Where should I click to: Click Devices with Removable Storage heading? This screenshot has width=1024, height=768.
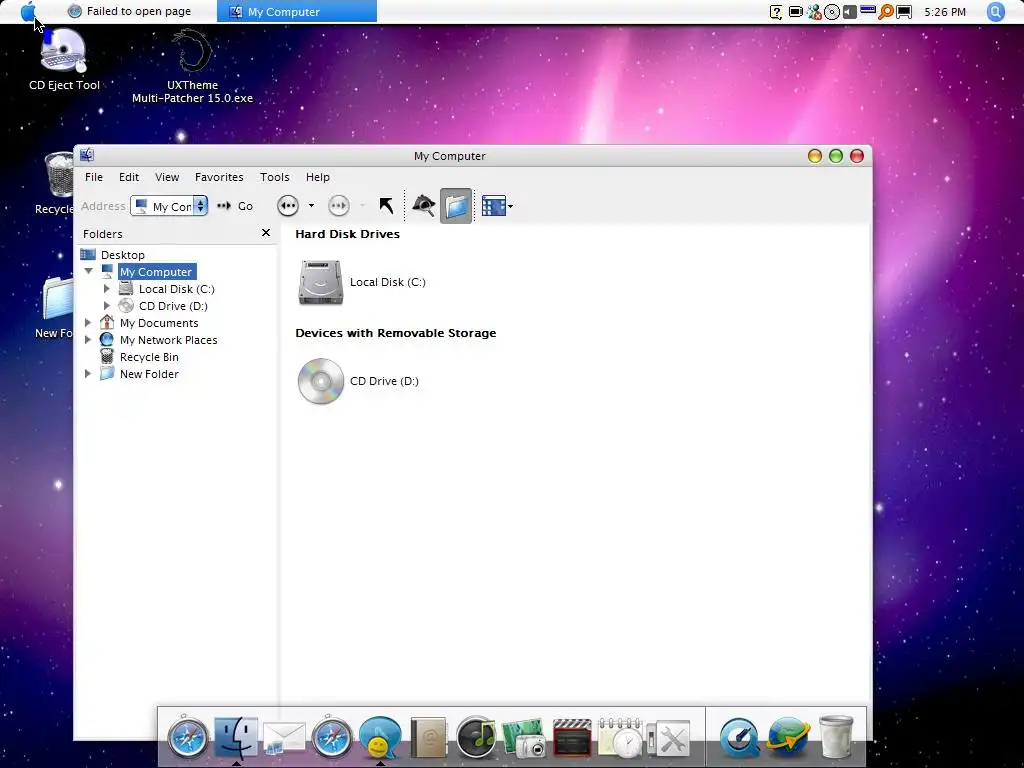[x=396, y=333]
